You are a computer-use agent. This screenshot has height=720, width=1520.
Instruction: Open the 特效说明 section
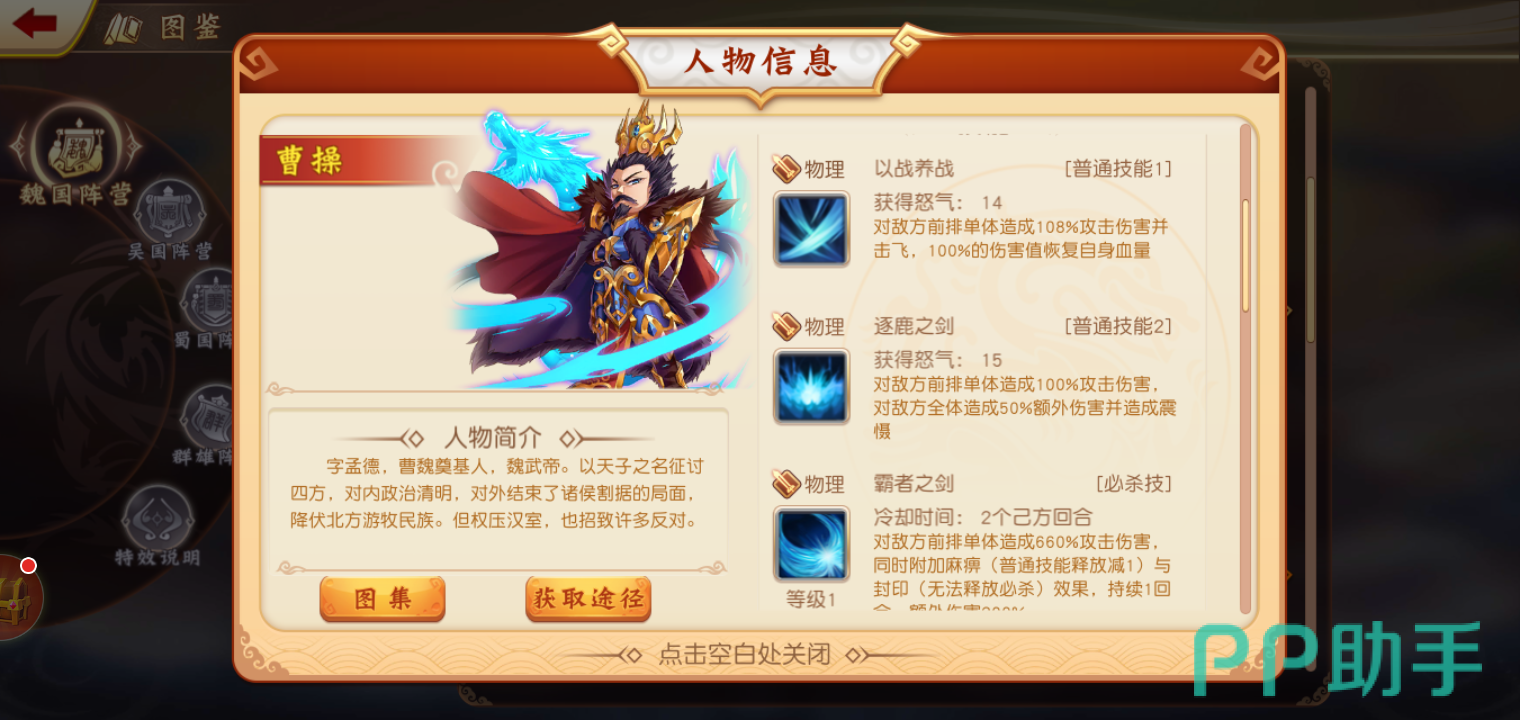coord(157,525)
